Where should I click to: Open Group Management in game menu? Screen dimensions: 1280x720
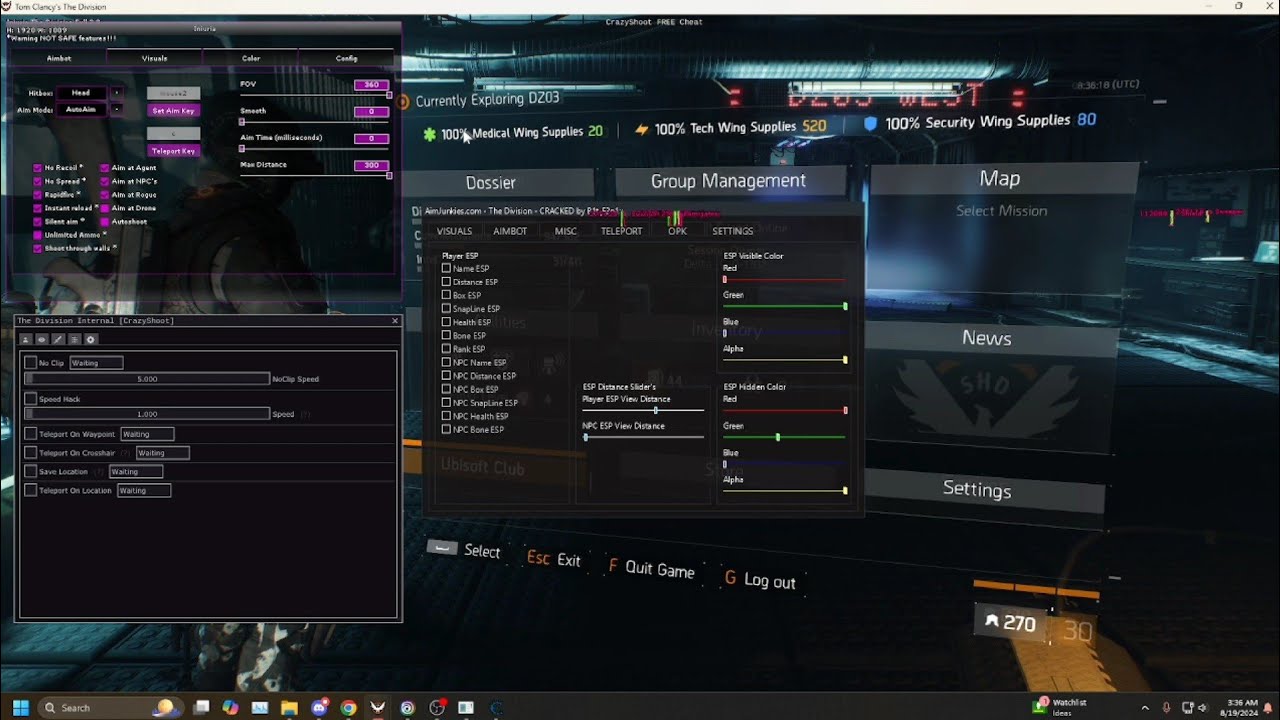coord(728,181)
